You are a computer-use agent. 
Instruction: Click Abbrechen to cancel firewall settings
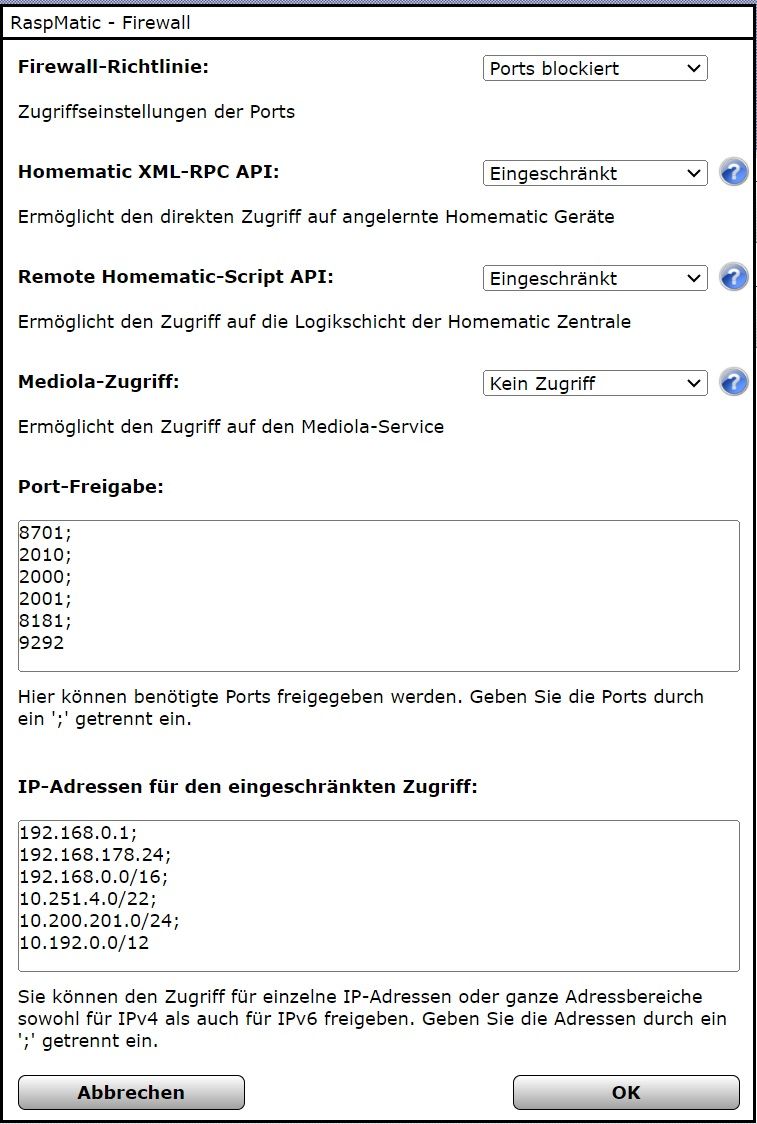point(131,1092)
